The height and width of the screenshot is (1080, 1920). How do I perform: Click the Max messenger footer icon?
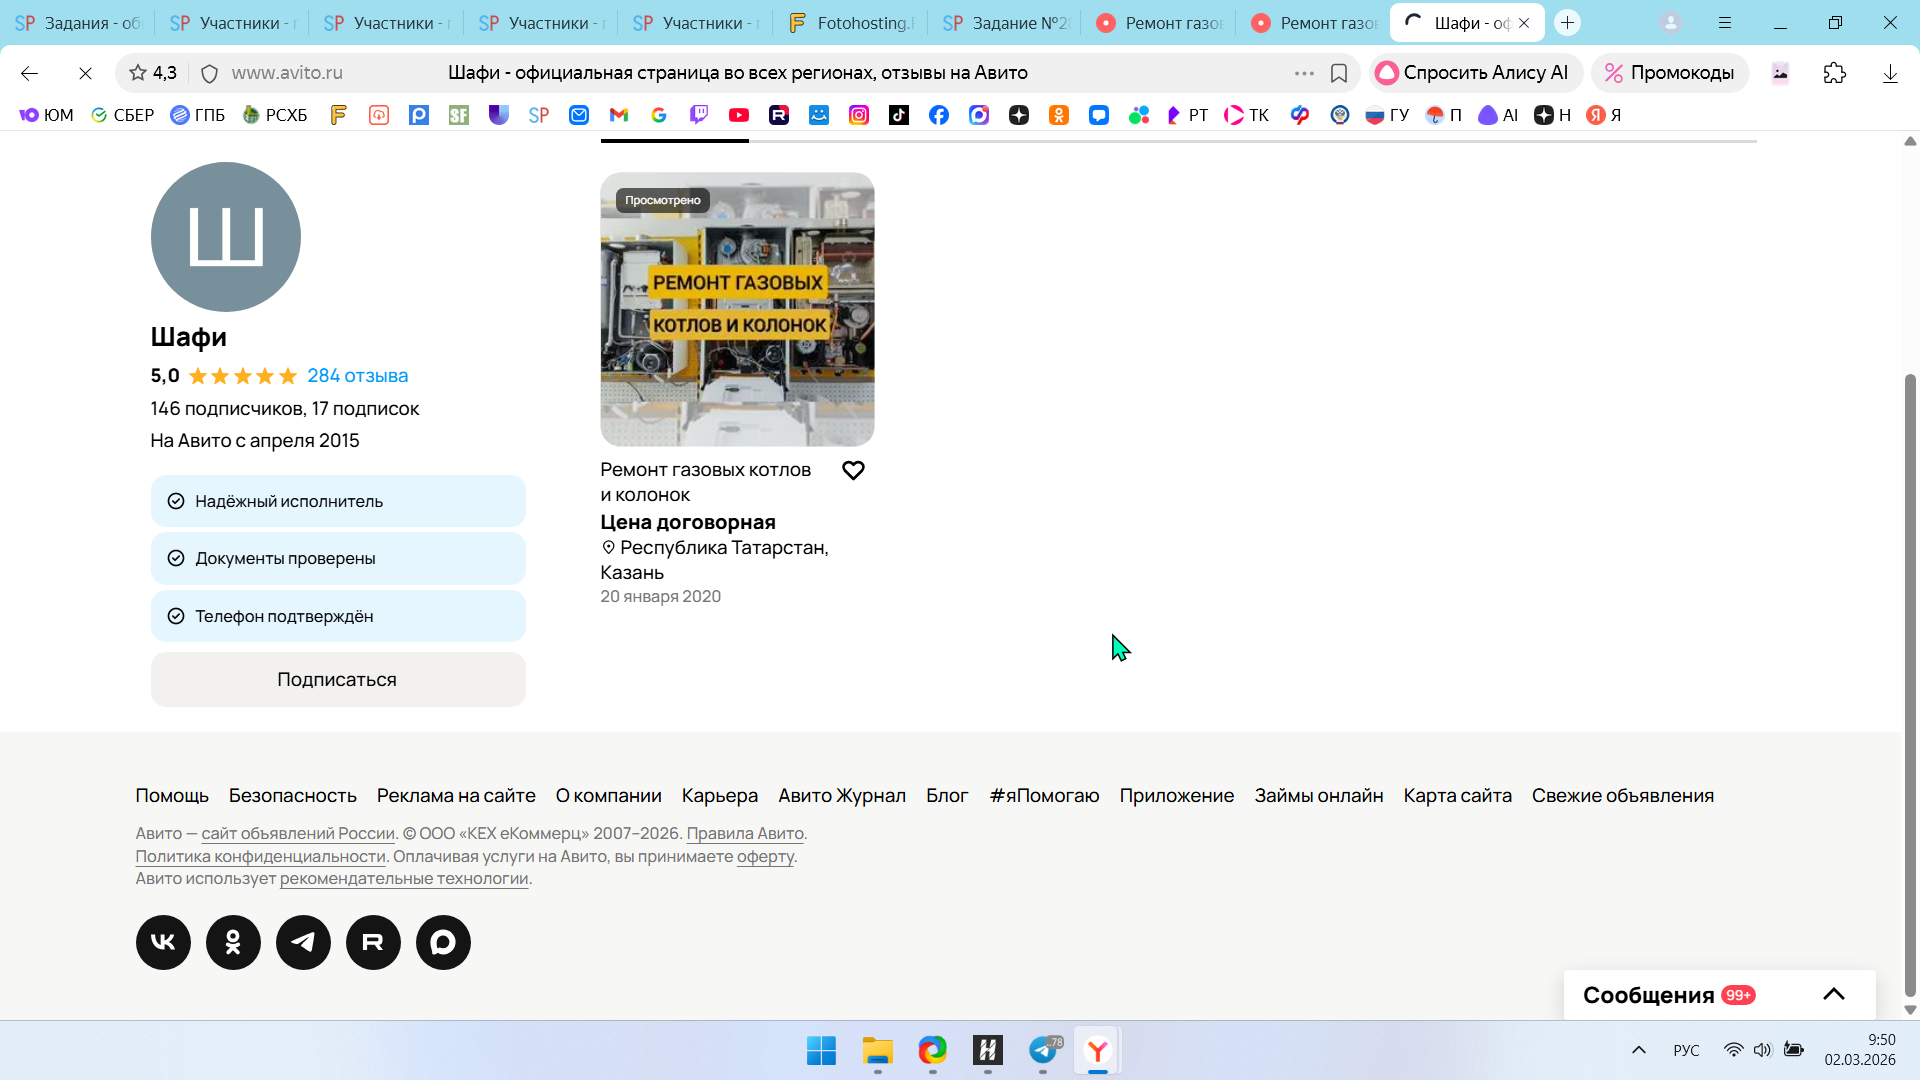coord(443,942)
